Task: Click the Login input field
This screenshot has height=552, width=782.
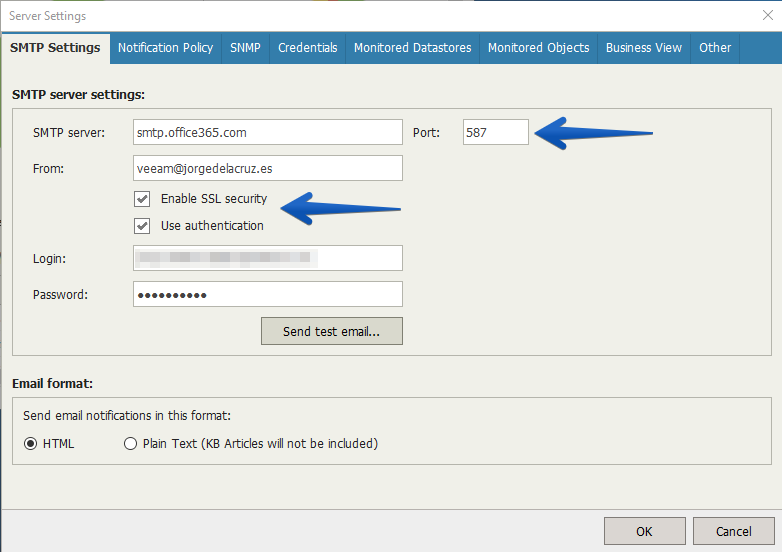Action: pos(268,258)
